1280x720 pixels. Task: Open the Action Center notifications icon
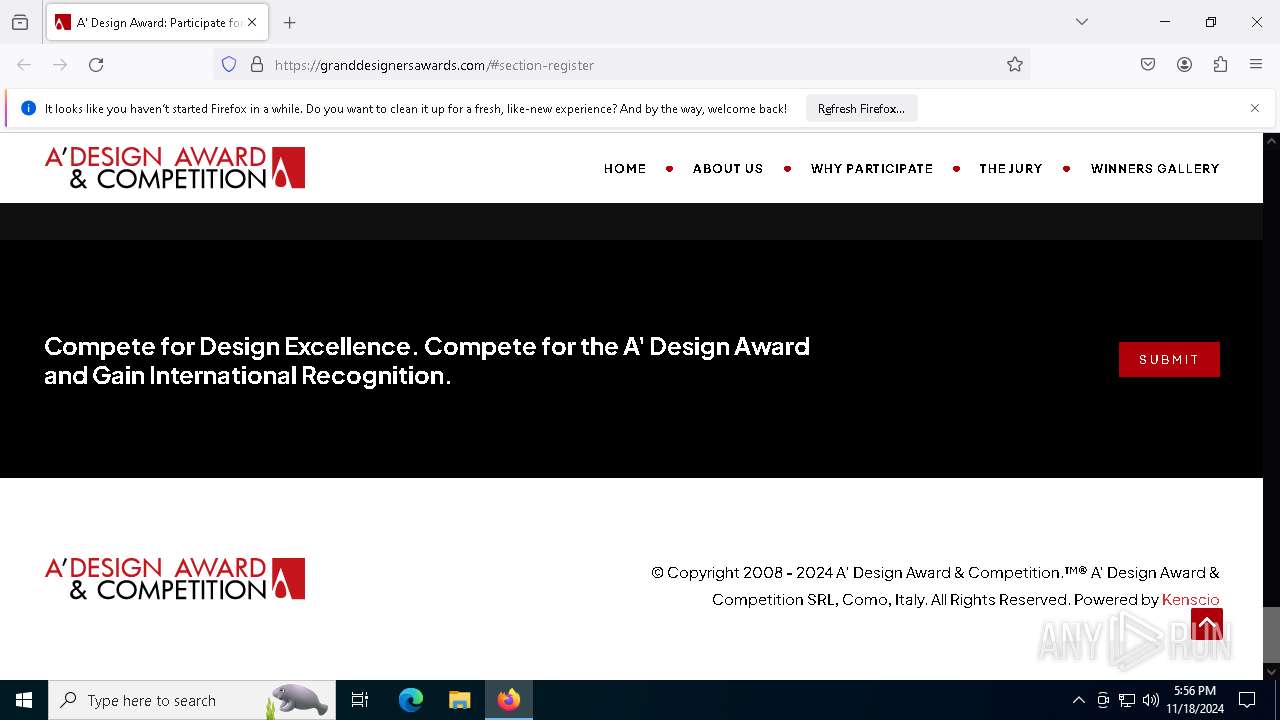[x=1247, y=700]
